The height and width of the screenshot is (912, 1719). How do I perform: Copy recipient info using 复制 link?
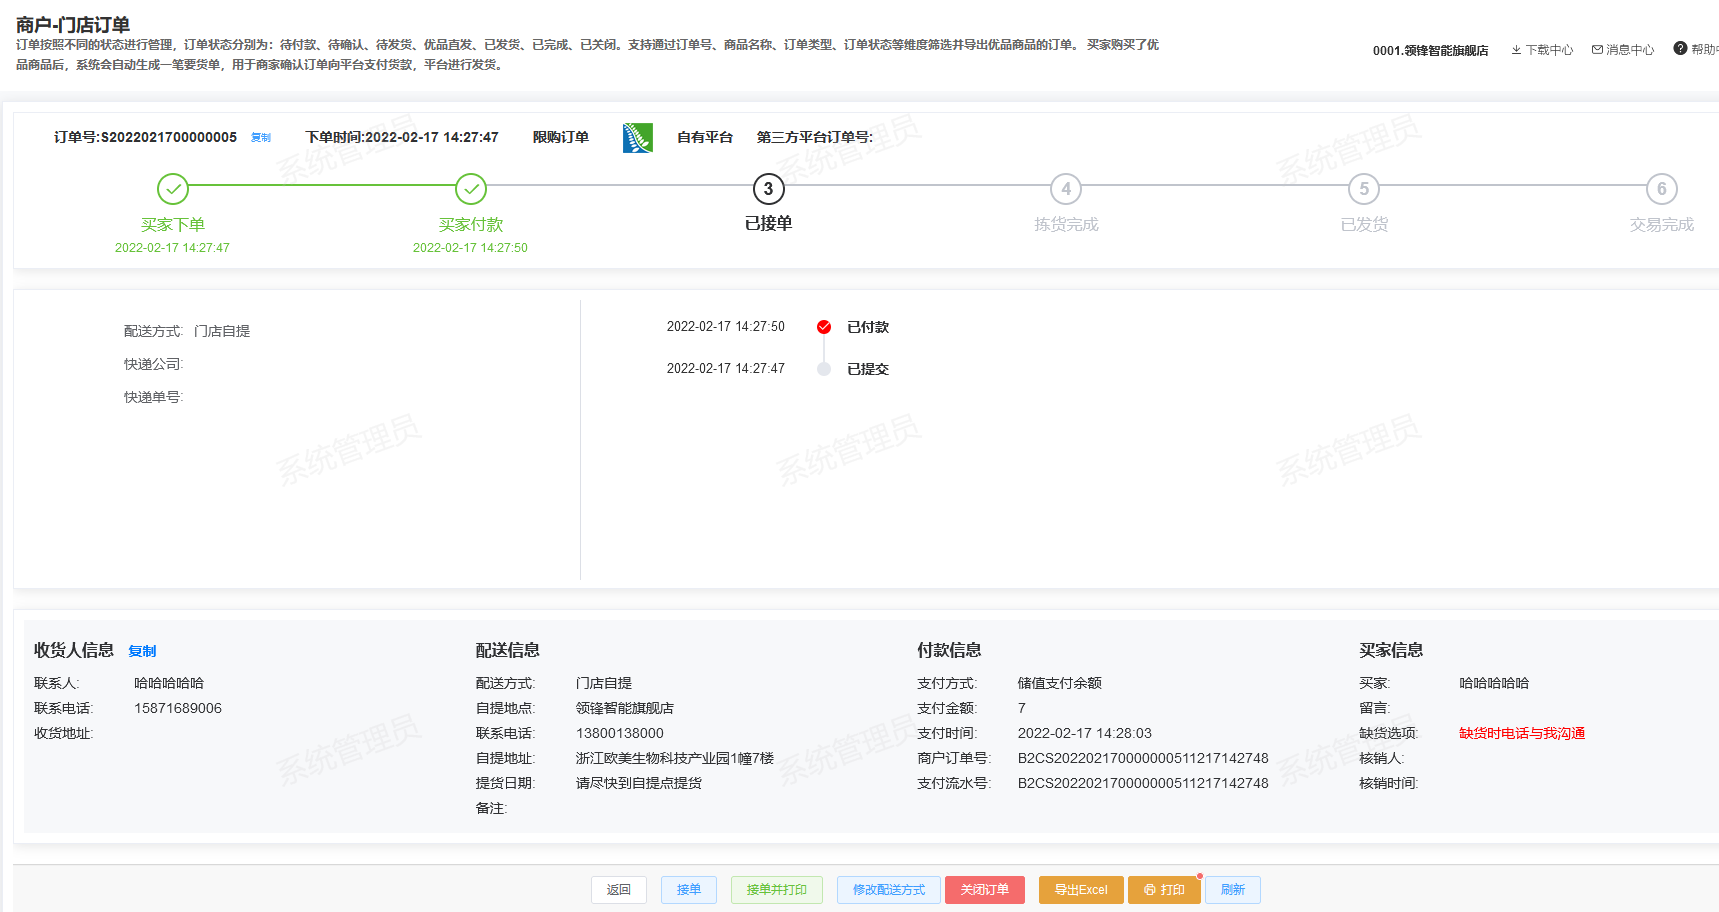click(142, 651)
